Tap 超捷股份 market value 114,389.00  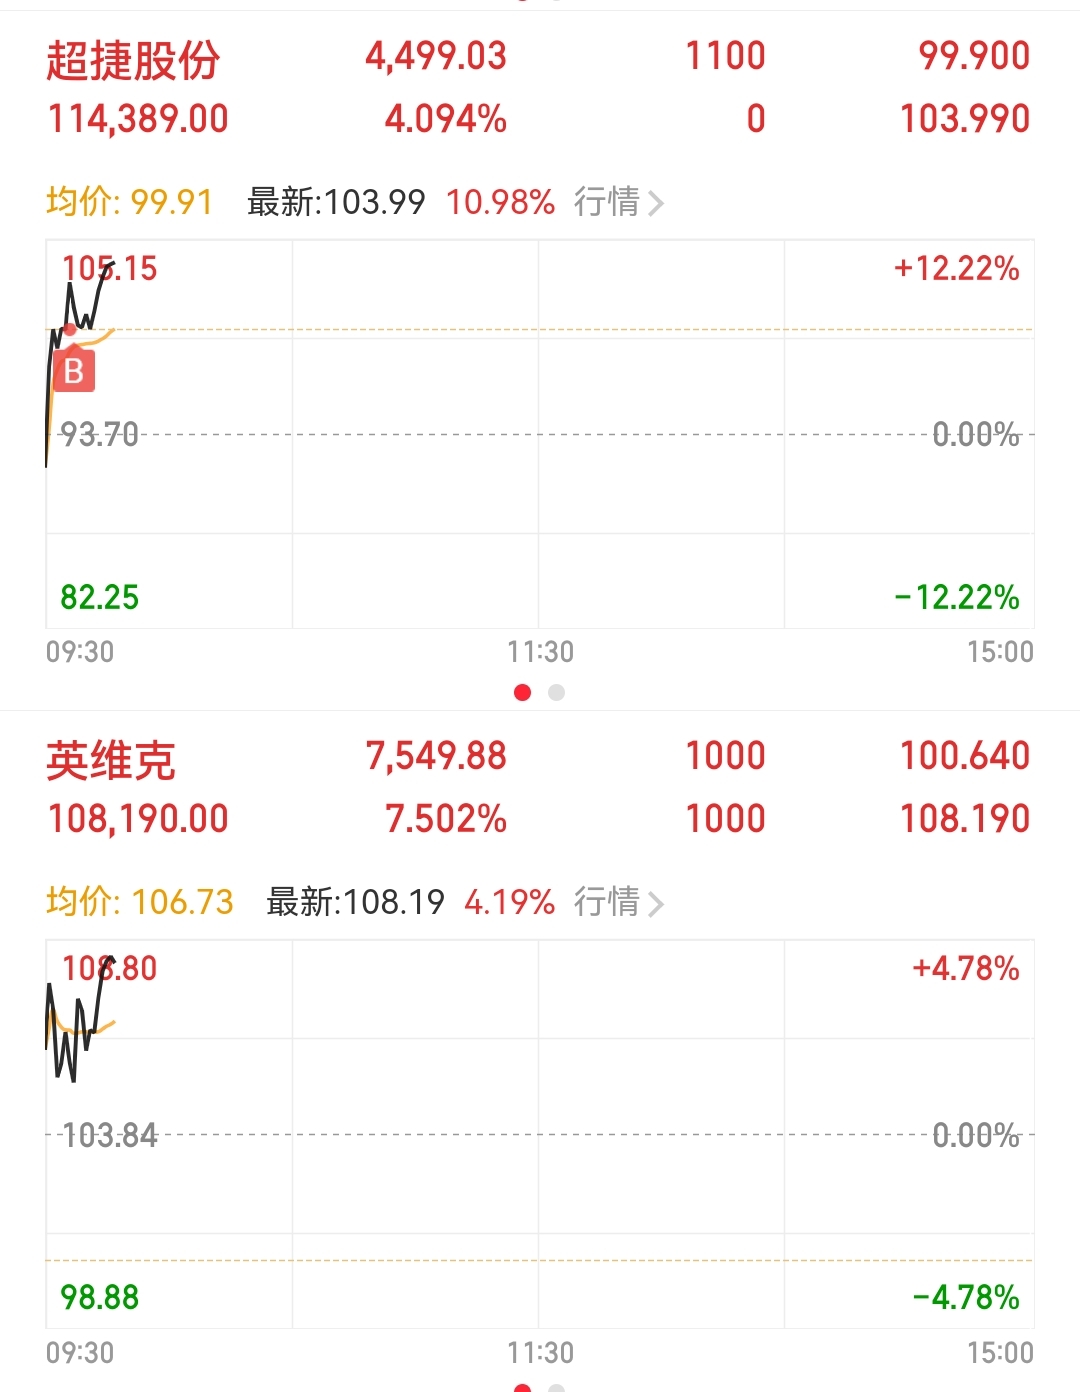click(x=138, y=119)
